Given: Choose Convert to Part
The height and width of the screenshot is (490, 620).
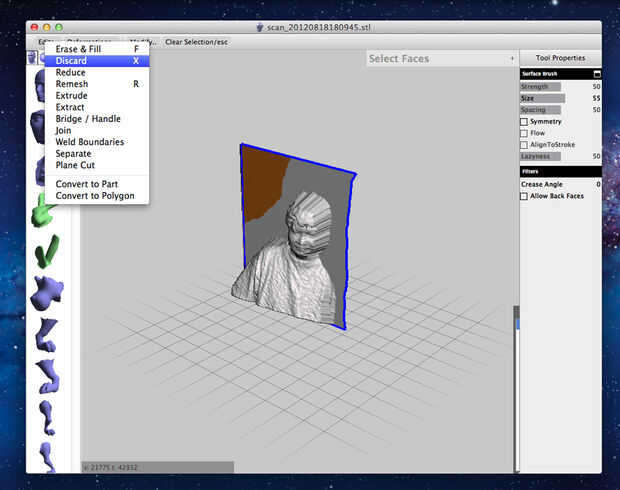Looking at the screenshot, I should tap(97, 184).
